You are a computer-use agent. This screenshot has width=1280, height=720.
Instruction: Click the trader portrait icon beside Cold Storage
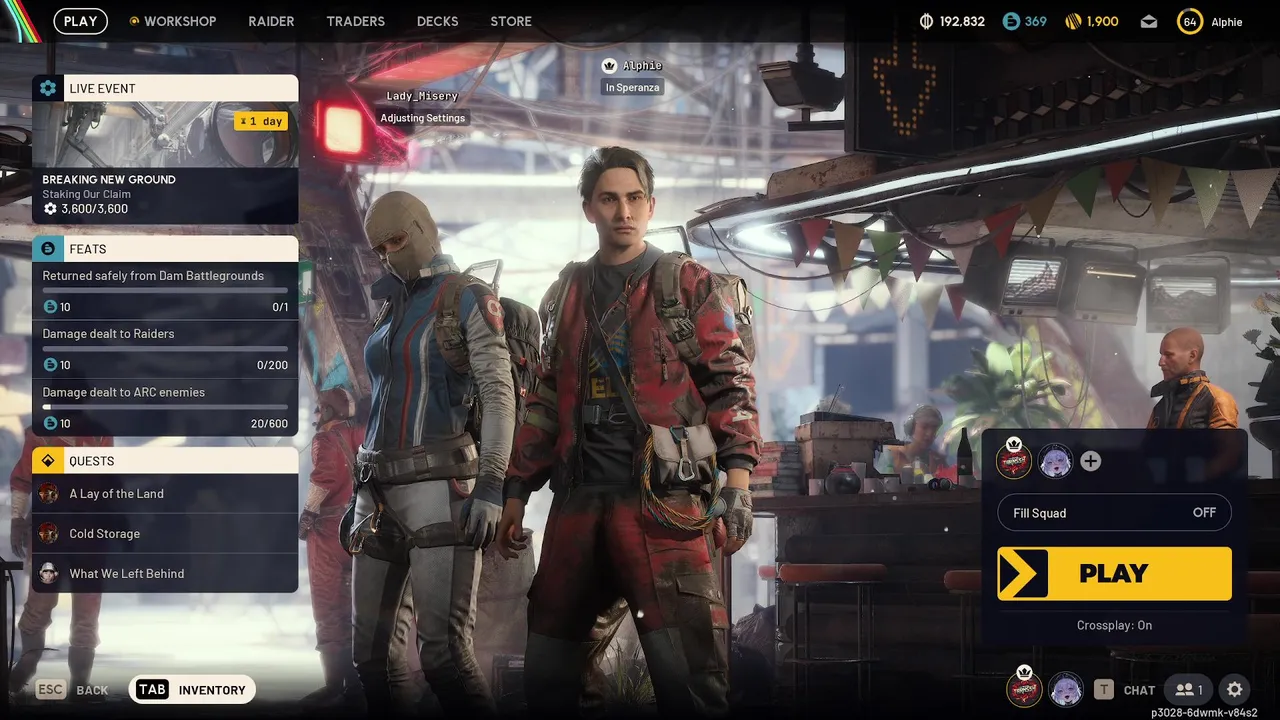(x=48, y=534)
